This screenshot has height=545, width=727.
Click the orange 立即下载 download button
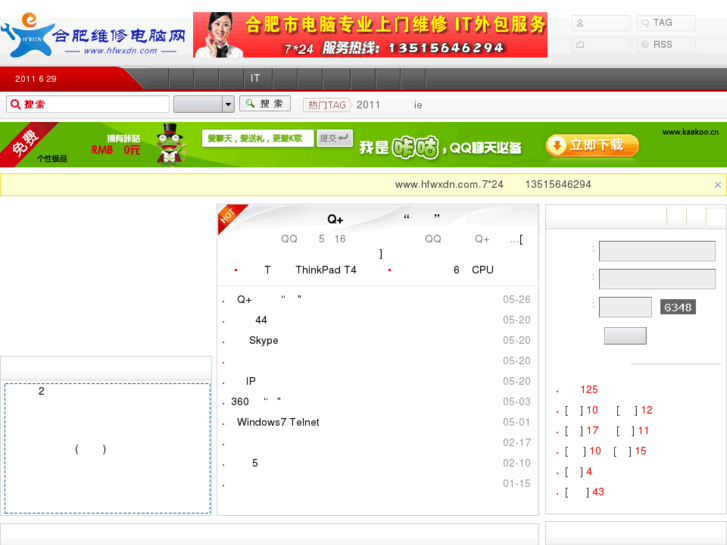(x=592, y=146)
